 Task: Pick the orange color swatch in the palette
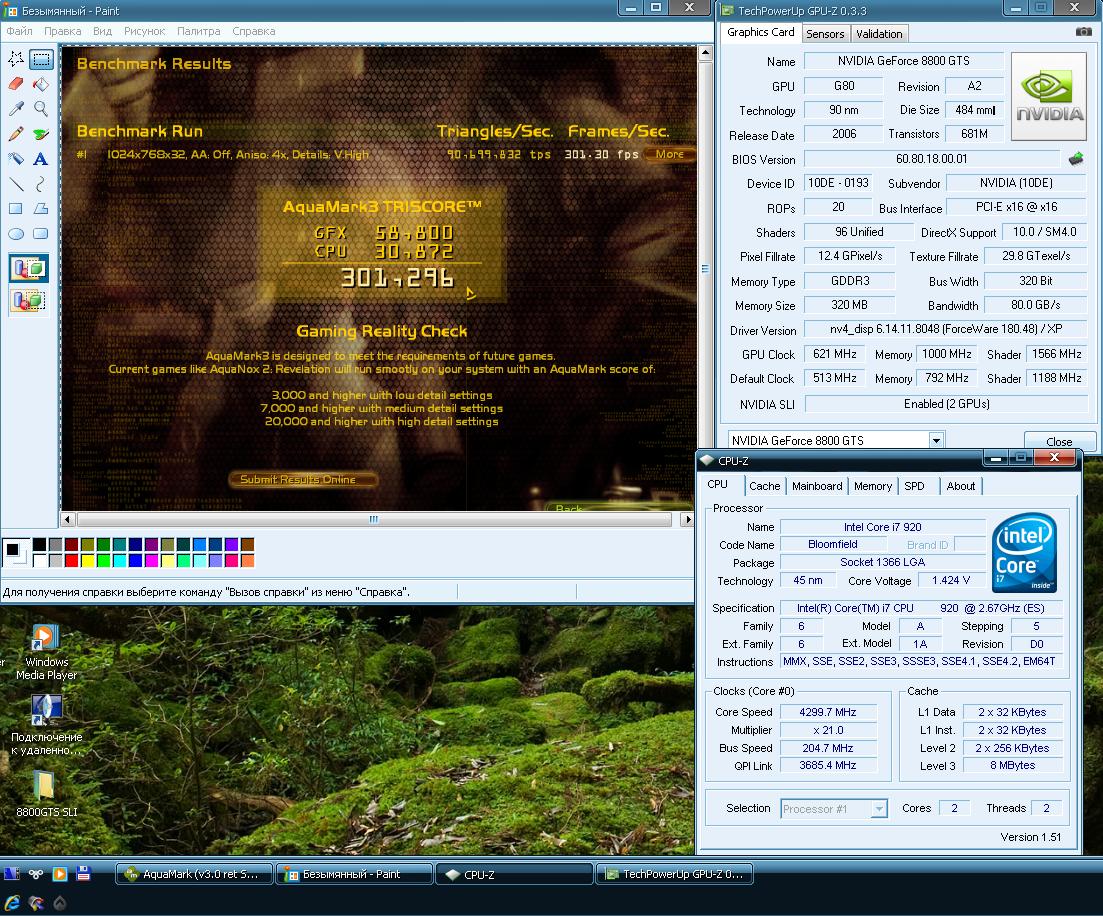[248, 561]
